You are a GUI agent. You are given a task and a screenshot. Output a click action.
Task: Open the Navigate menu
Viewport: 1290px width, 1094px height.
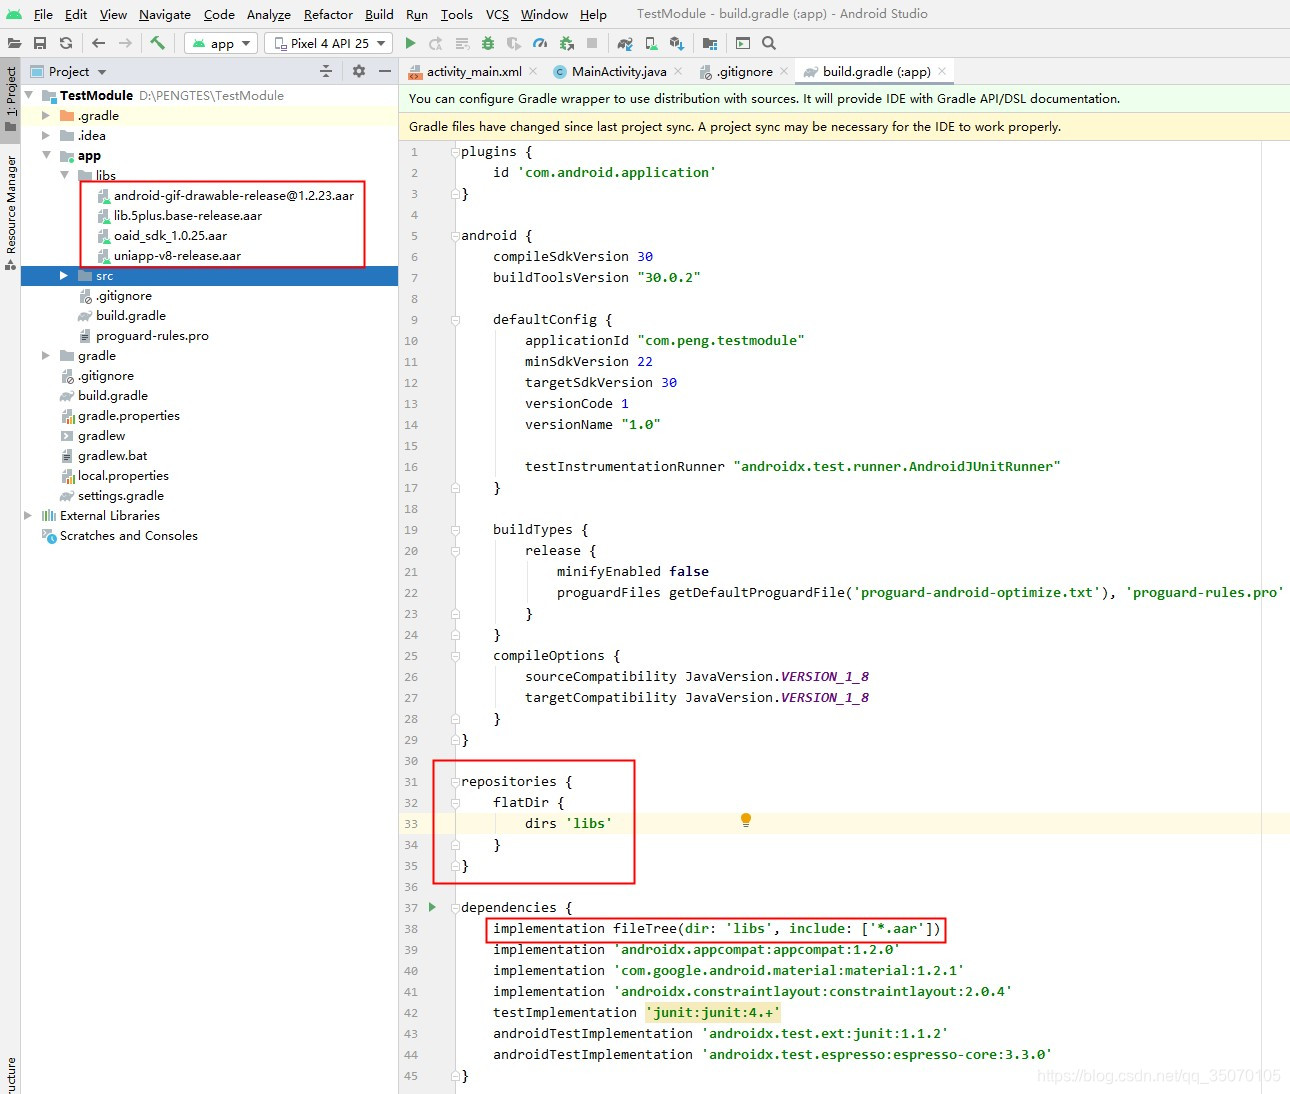165,14
